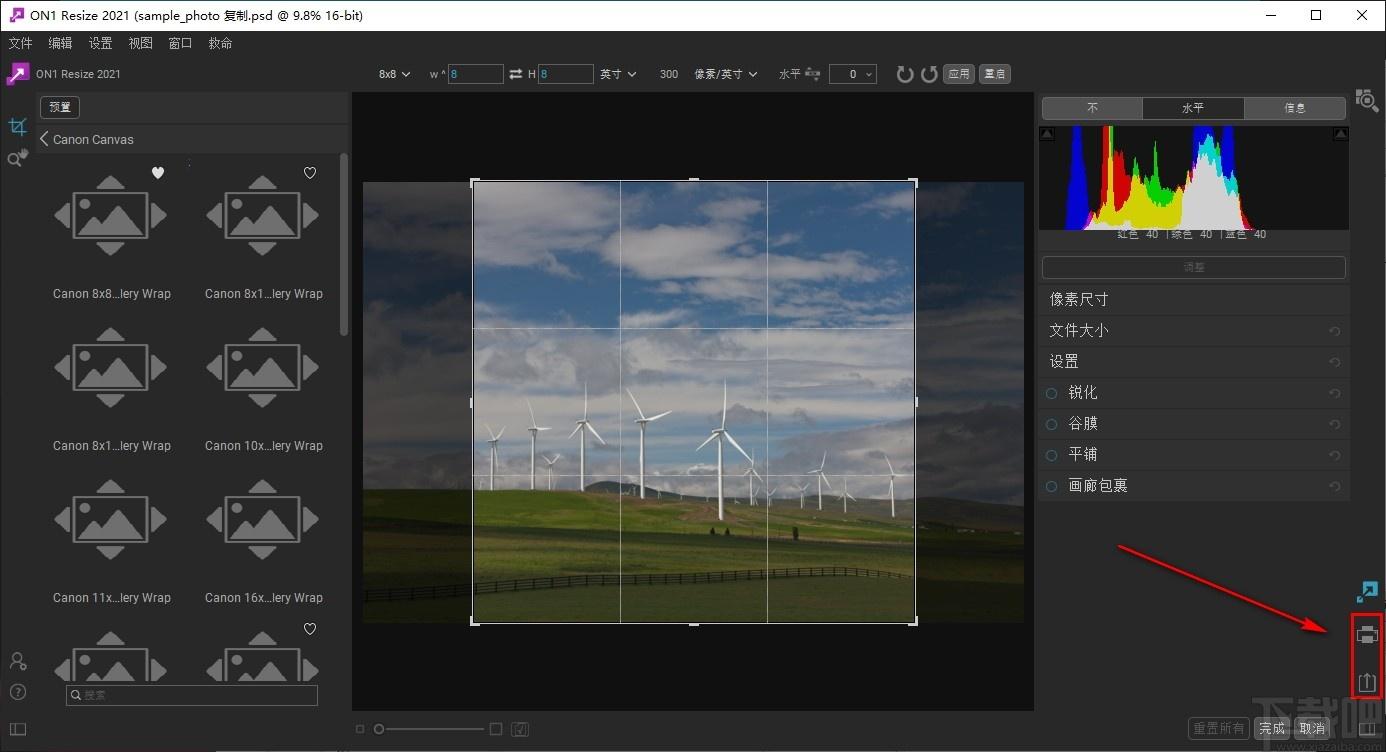The image size is (1386, 752).
Task: Click the 应用 button
Action: 959,74
